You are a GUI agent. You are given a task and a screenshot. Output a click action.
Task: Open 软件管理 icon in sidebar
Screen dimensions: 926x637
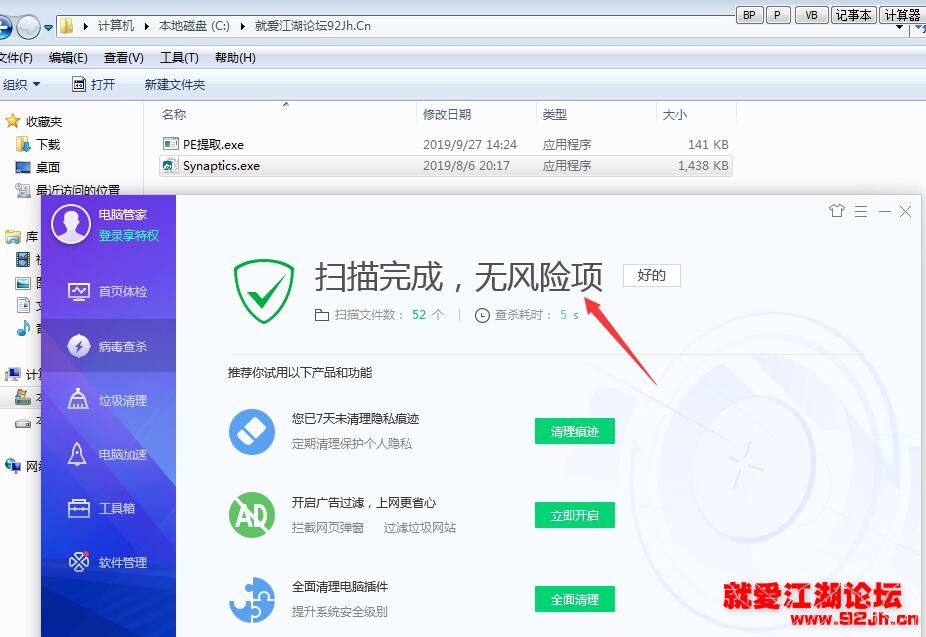79,561
